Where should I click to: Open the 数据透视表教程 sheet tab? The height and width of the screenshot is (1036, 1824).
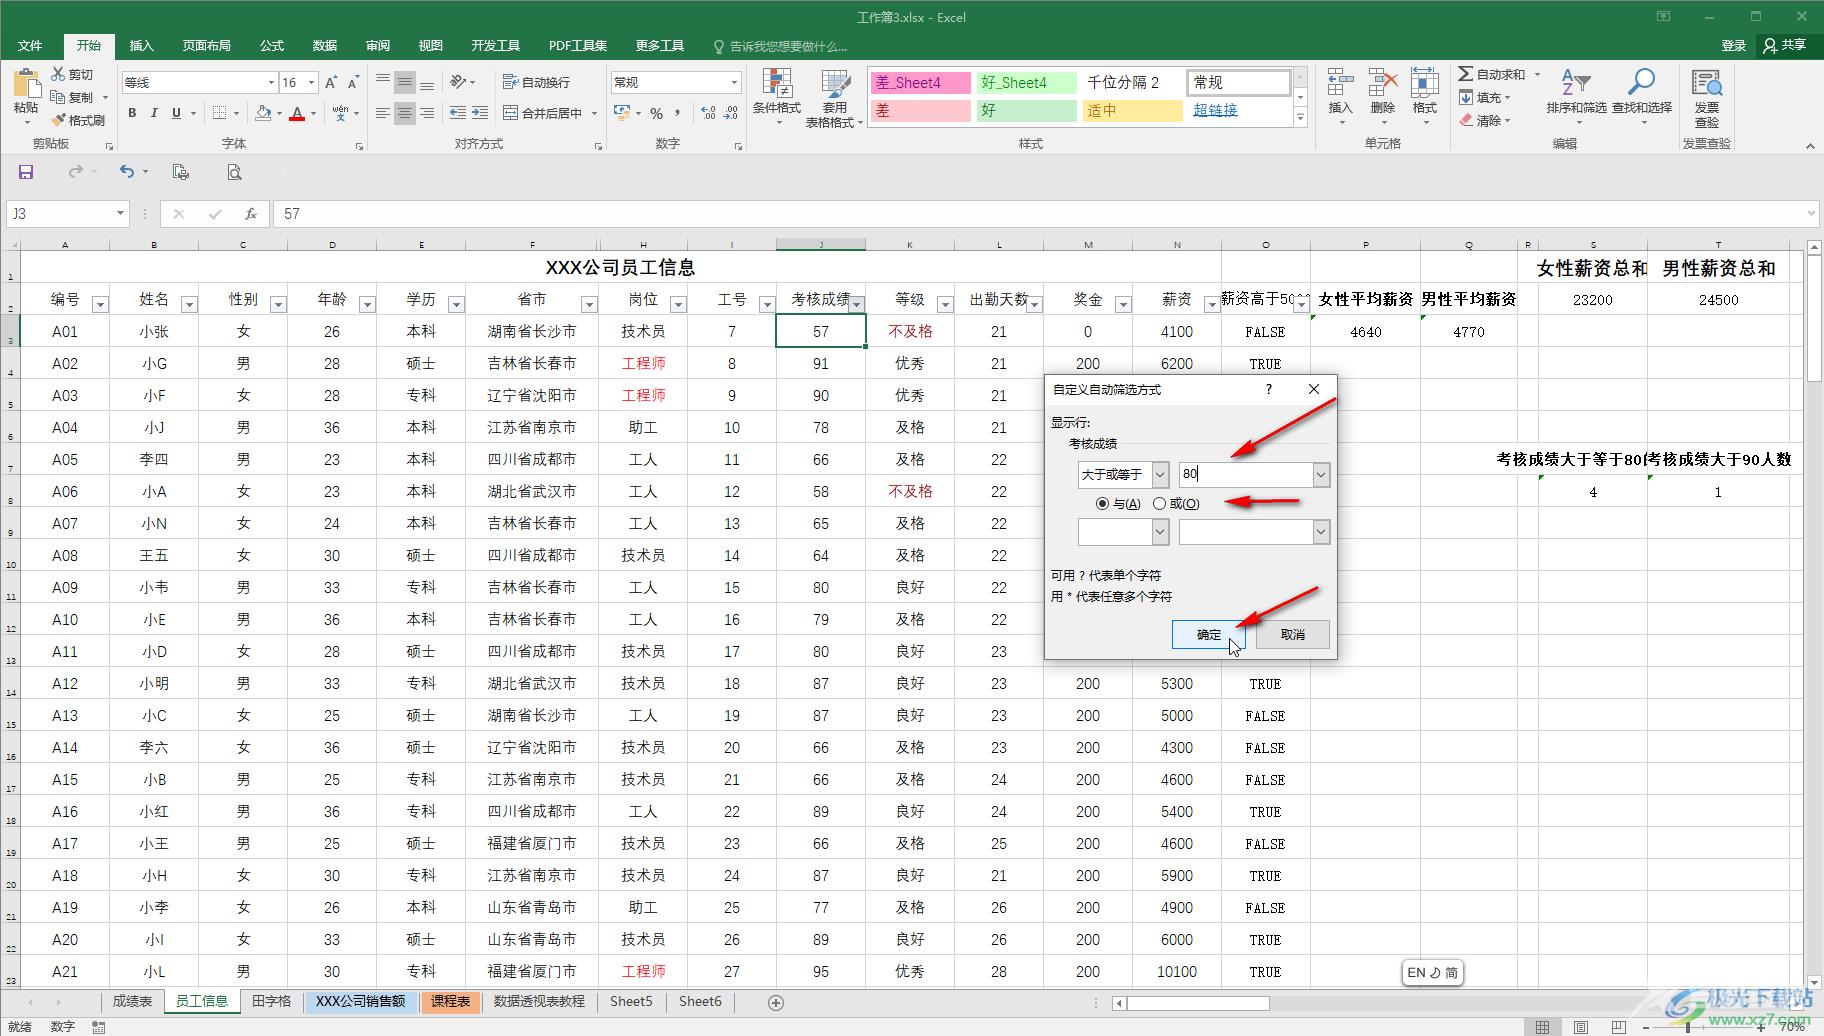pyautogui.click(x=540, y=1001)
